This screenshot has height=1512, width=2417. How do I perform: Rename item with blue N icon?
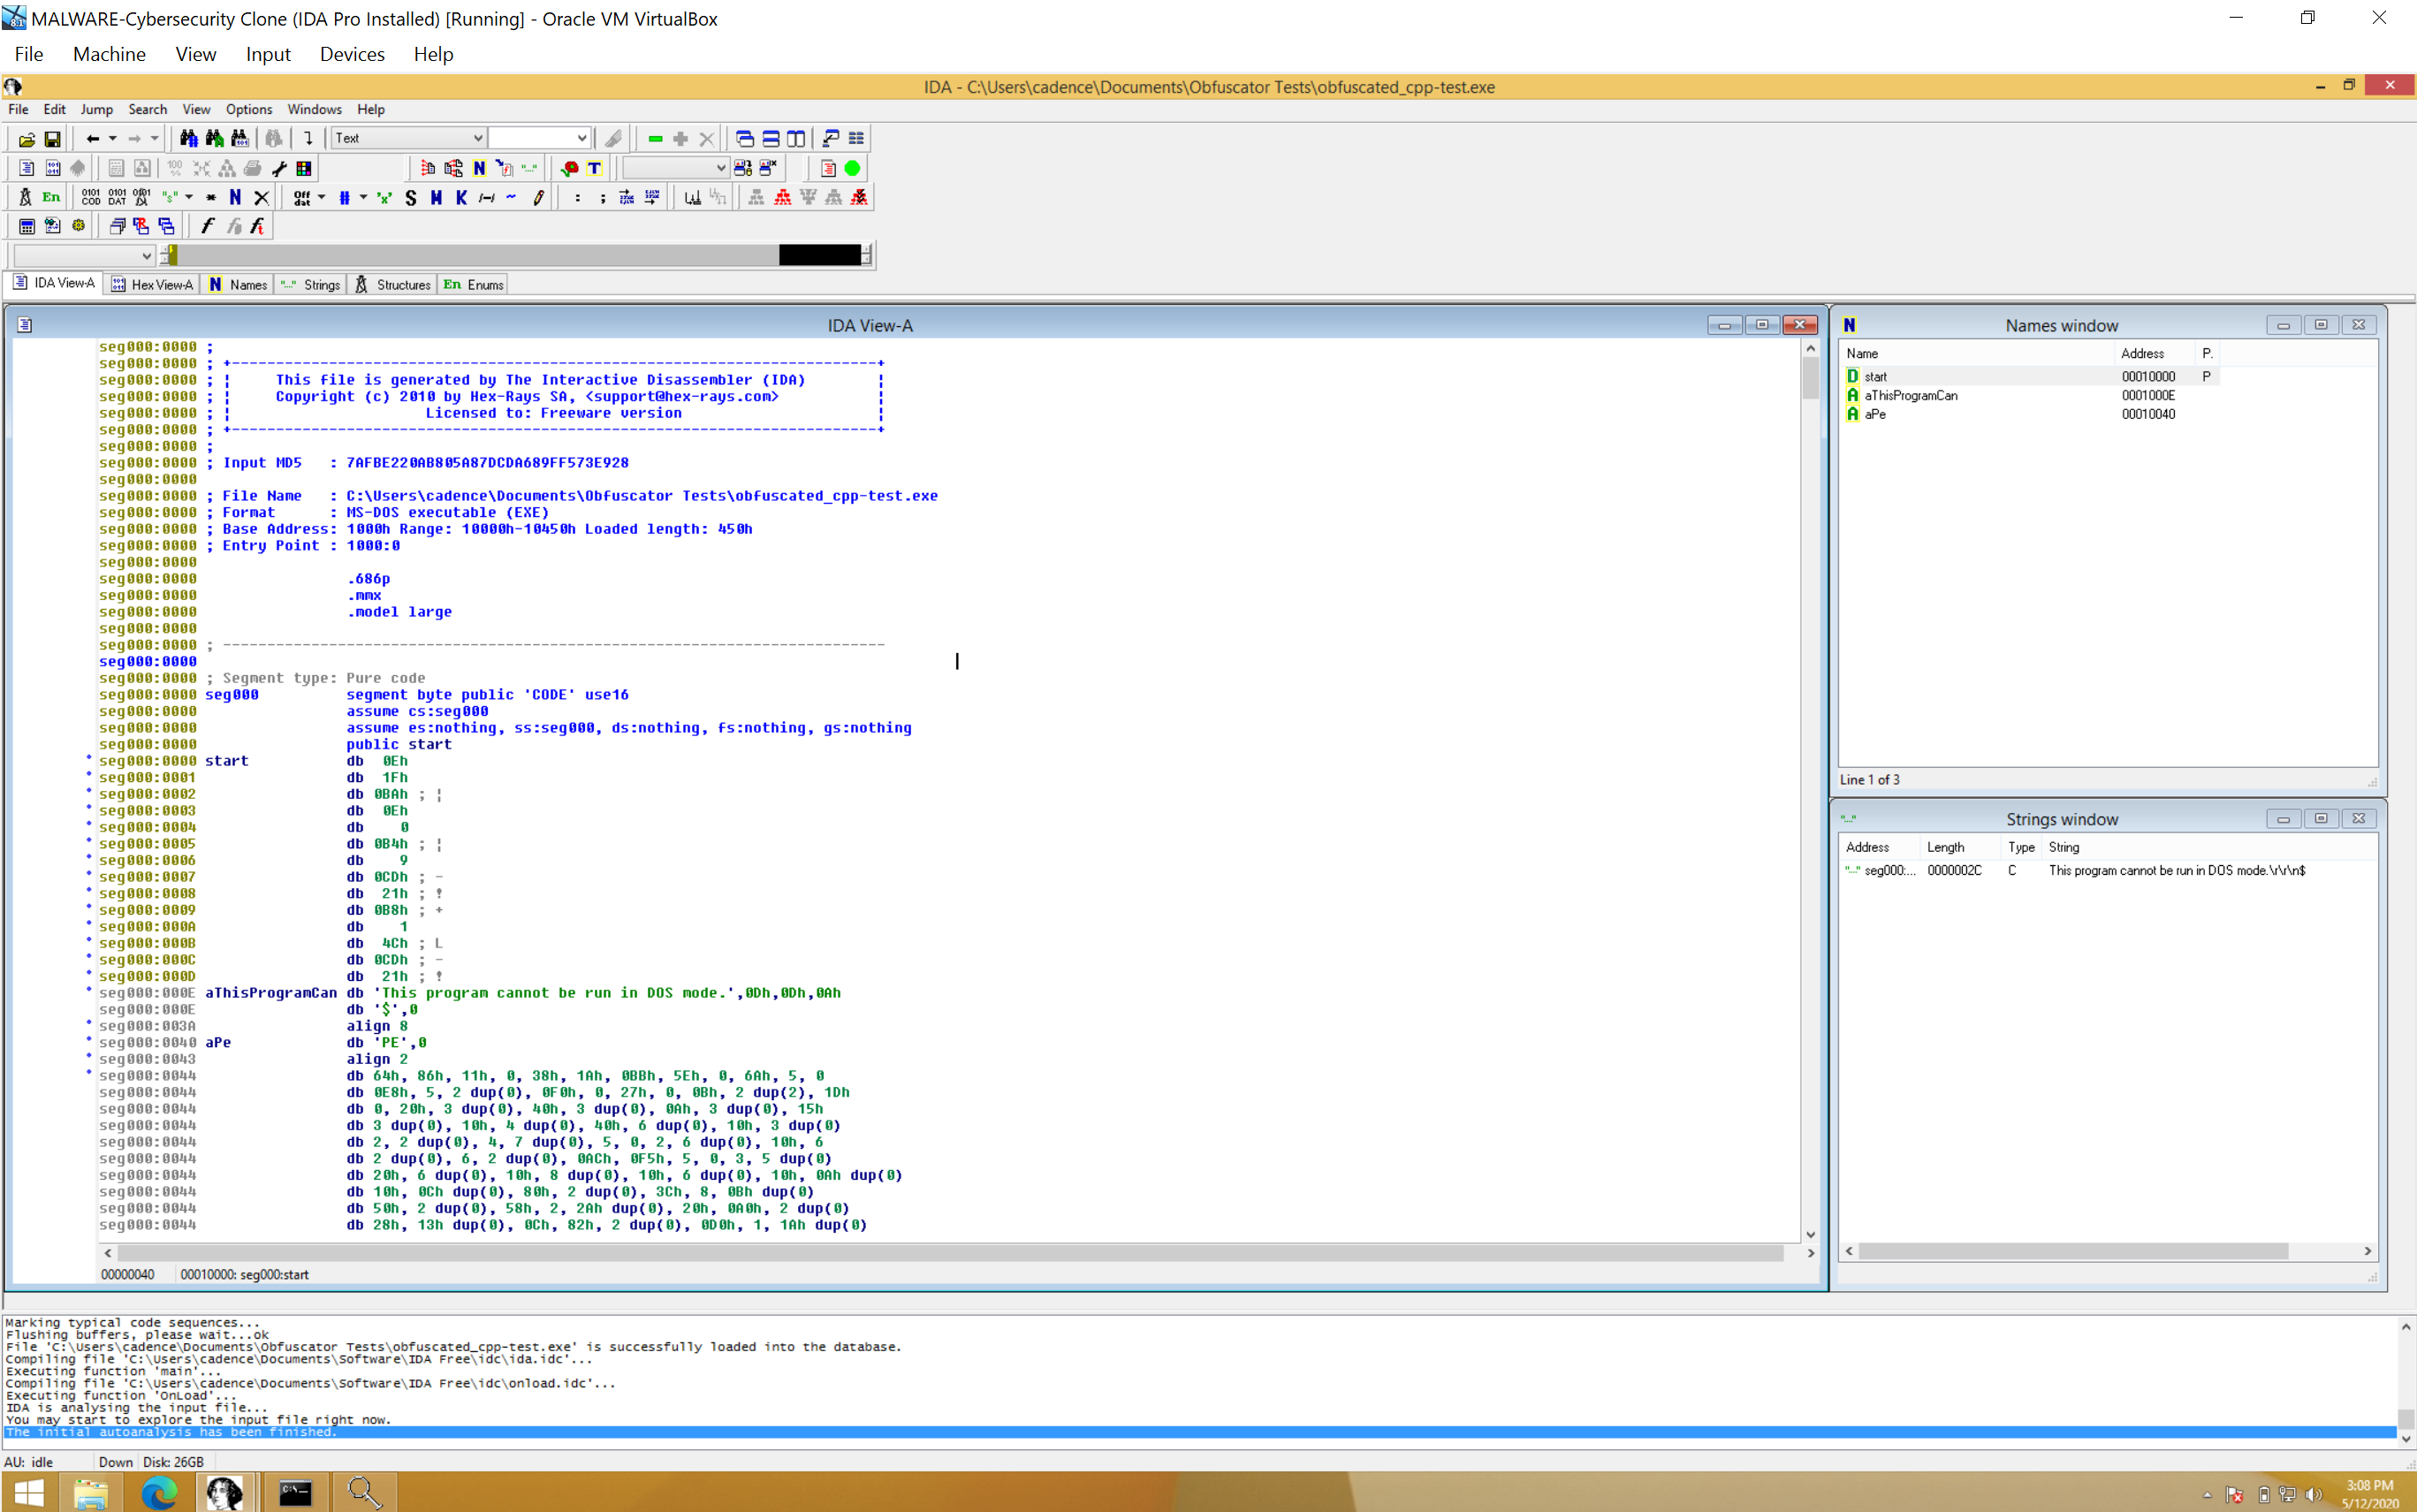coord(235,197)
